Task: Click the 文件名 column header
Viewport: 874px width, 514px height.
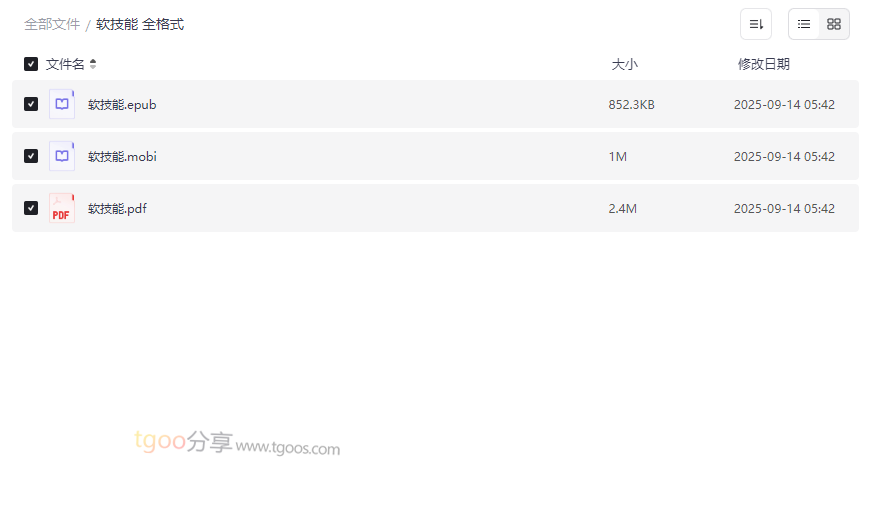Action: click(x=65, y=64)
